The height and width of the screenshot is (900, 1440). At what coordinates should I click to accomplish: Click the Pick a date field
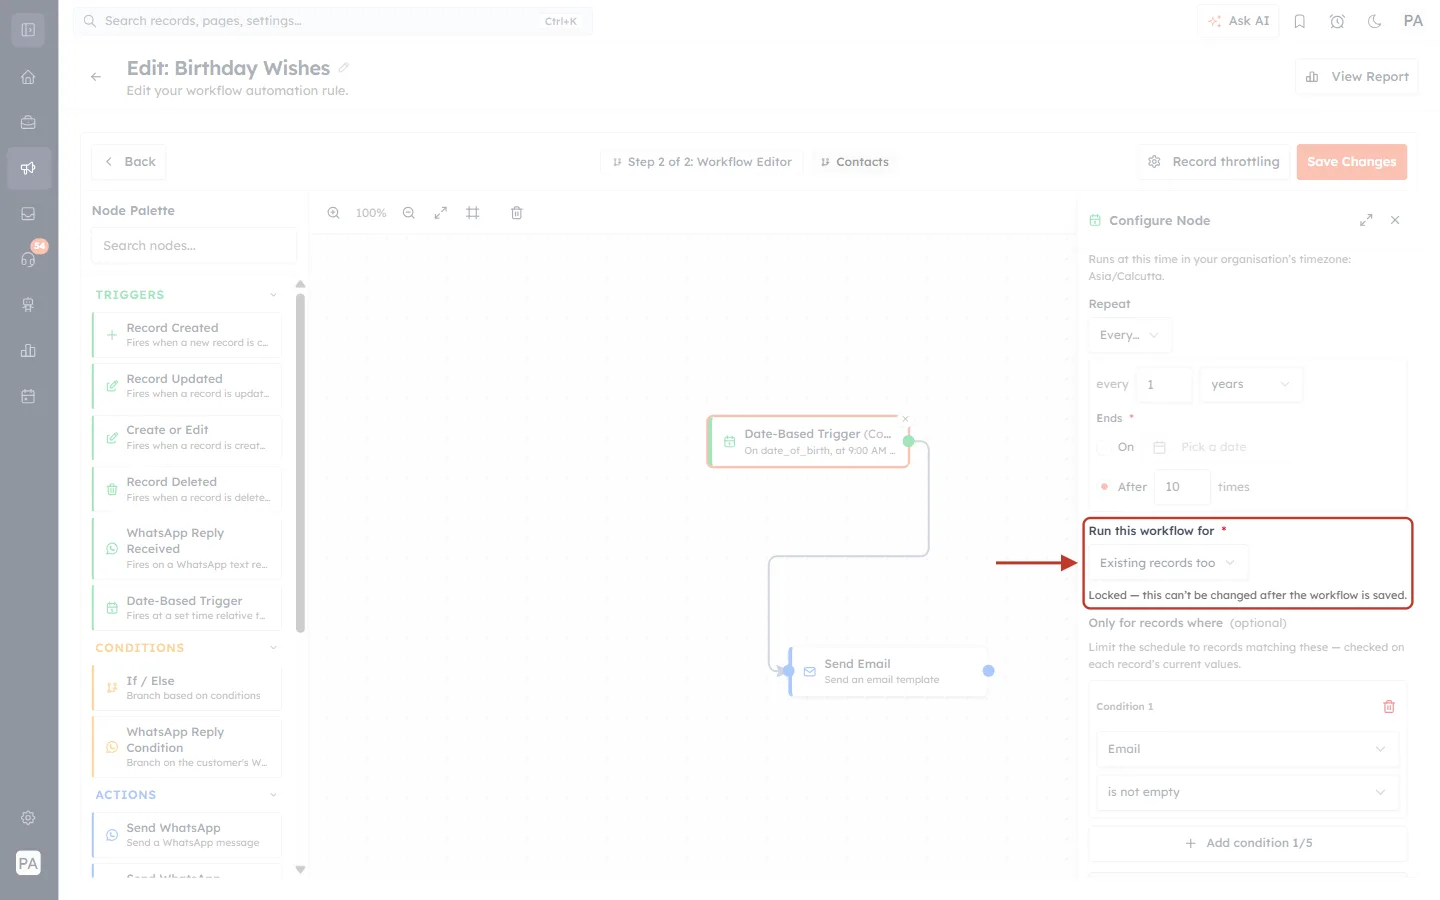[1213, 447]
